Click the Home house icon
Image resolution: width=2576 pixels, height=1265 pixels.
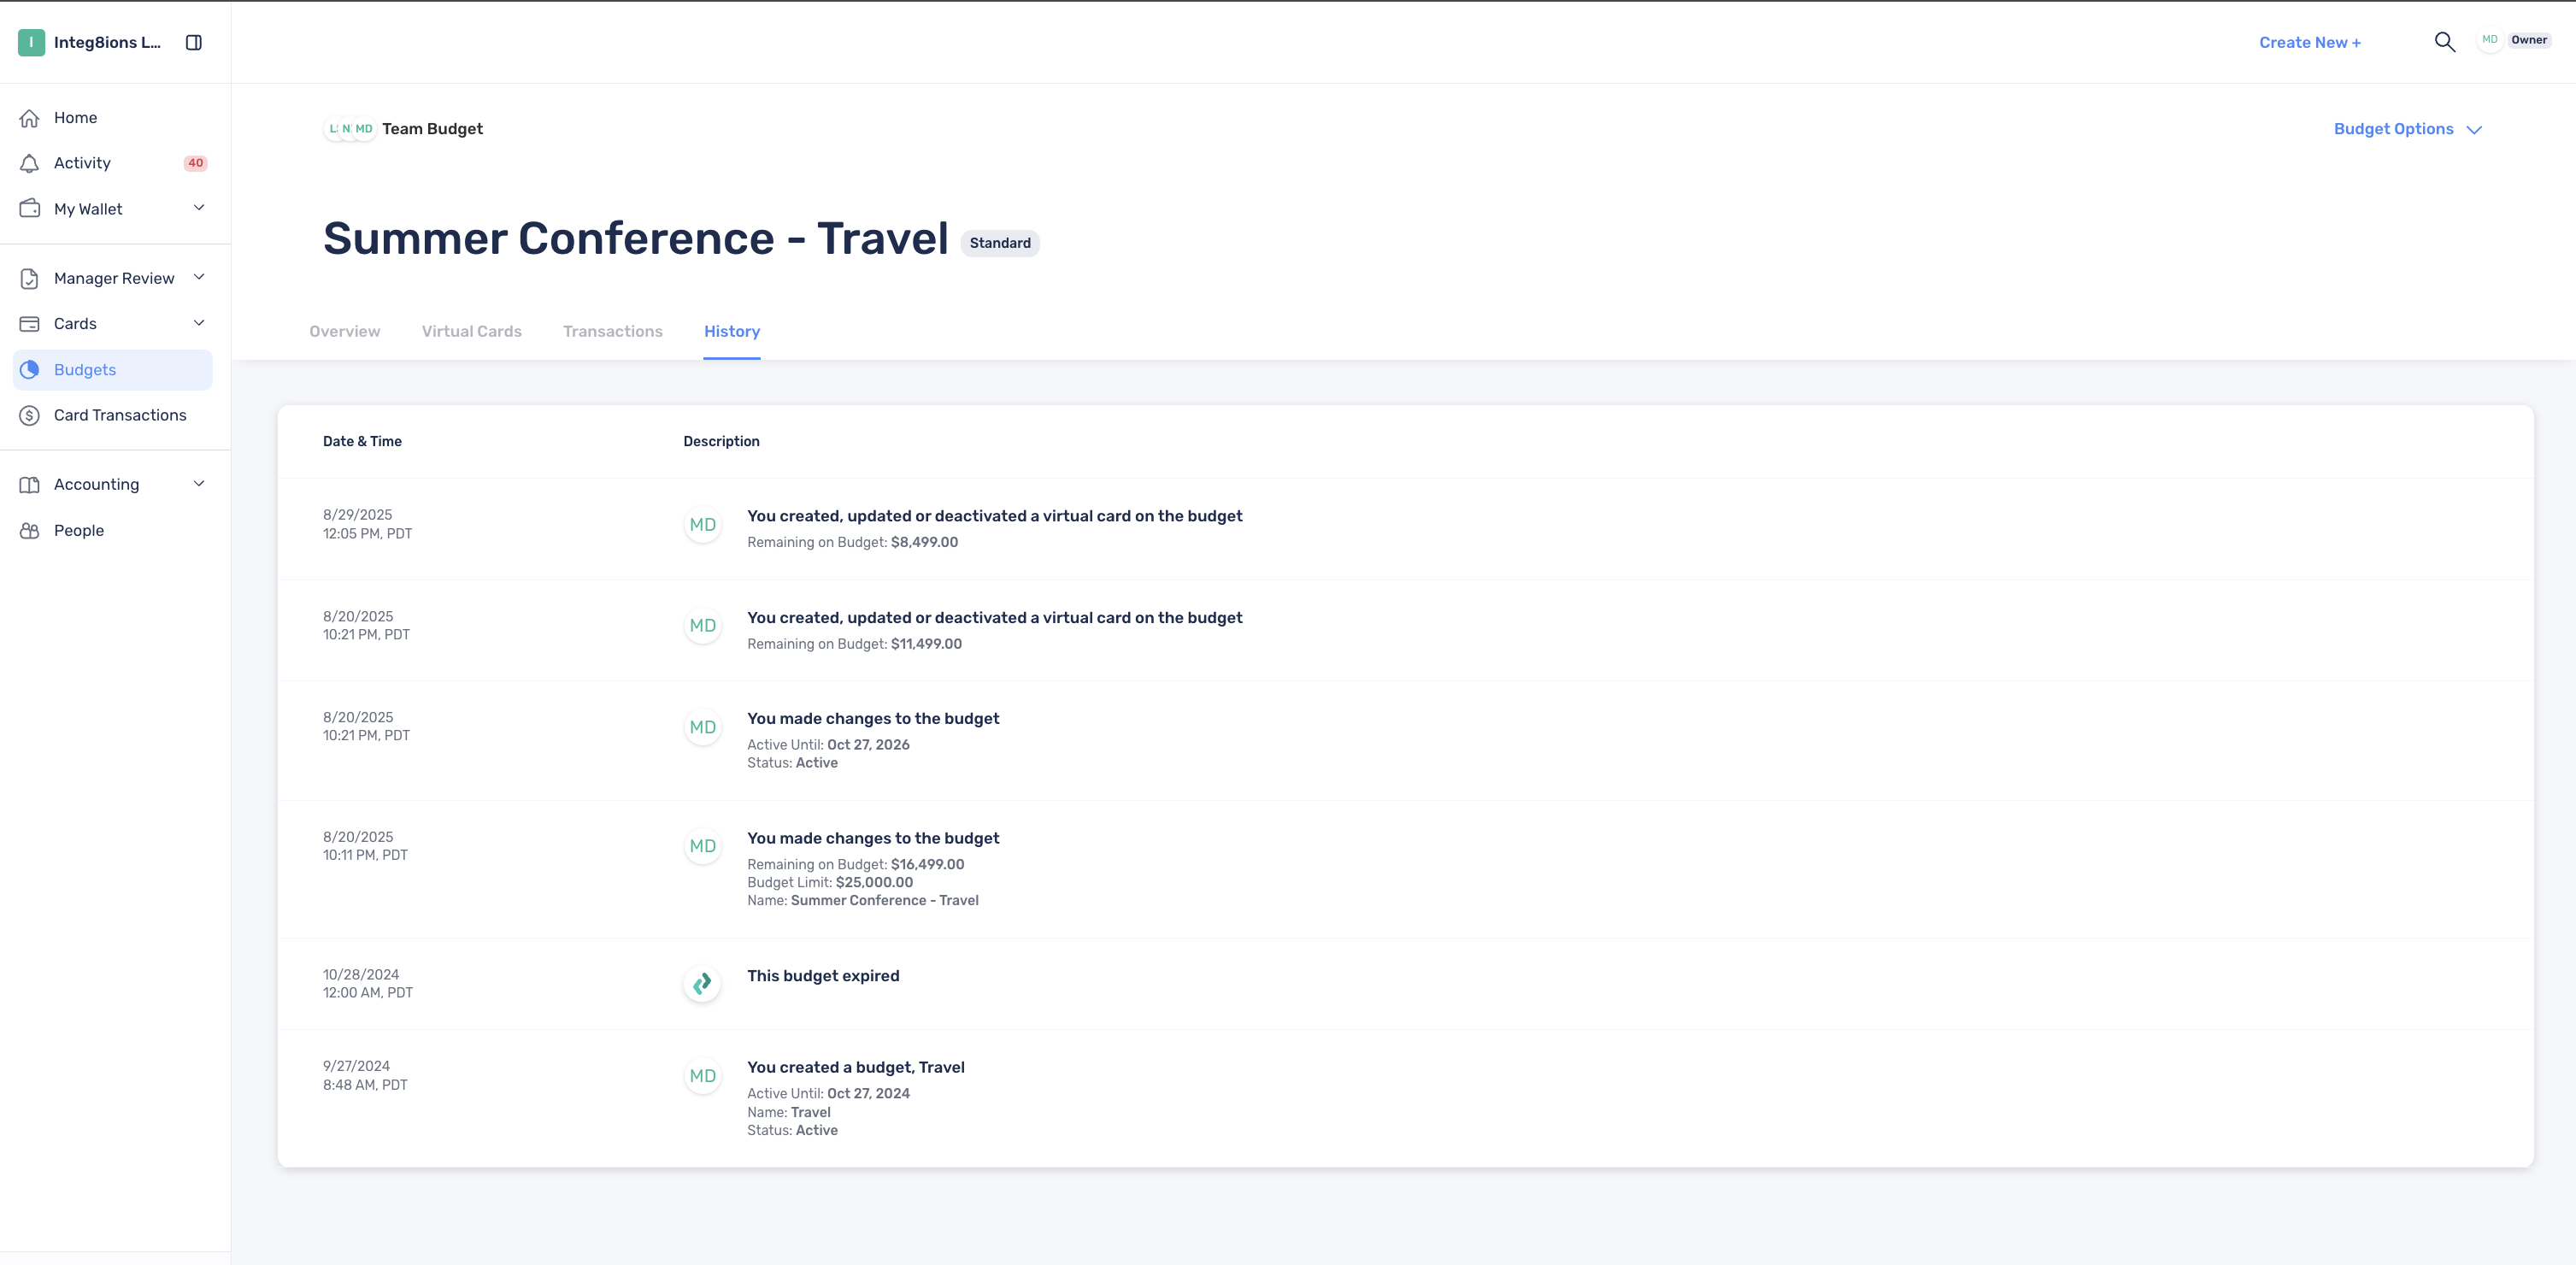pyautogui.click(x=30, y=118)
